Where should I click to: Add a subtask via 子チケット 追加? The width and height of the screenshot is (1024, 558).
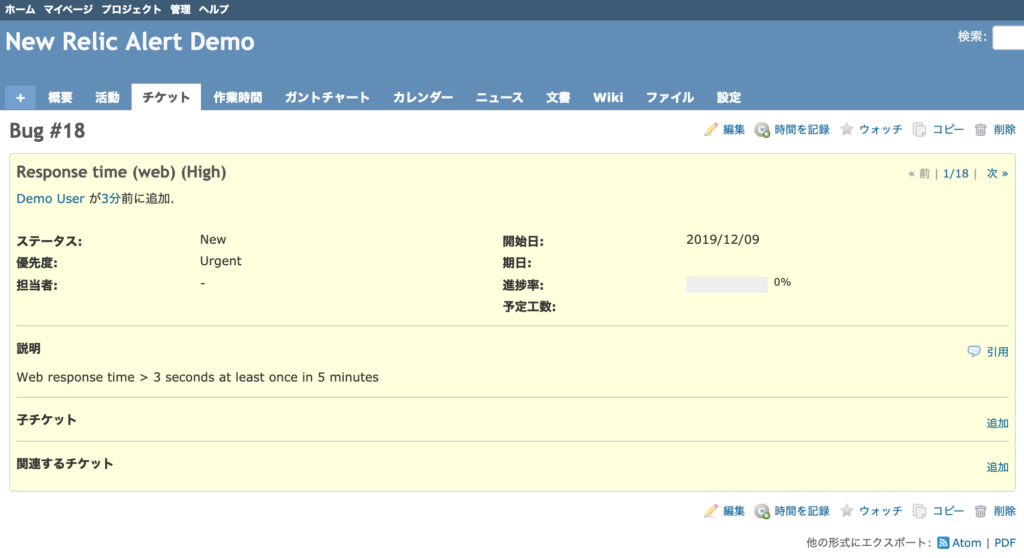click(x=997, y=423)
